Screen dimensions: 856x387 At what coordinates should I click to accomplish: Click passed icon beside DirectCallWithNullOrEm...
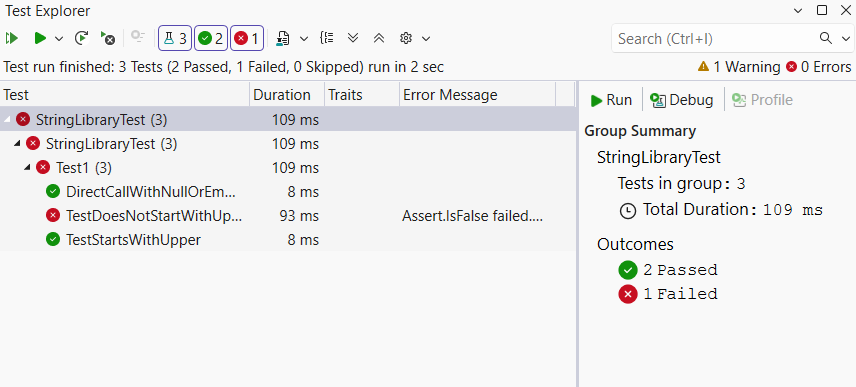click(53, 191)
